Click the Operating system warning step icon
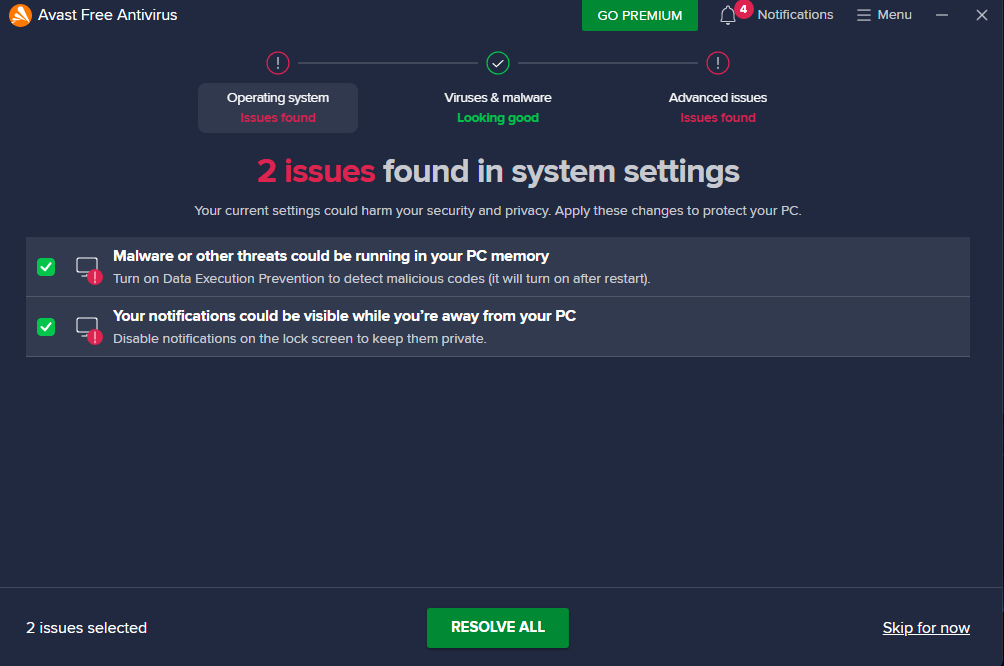The image size is (1004, 666). tap(278, 63)
